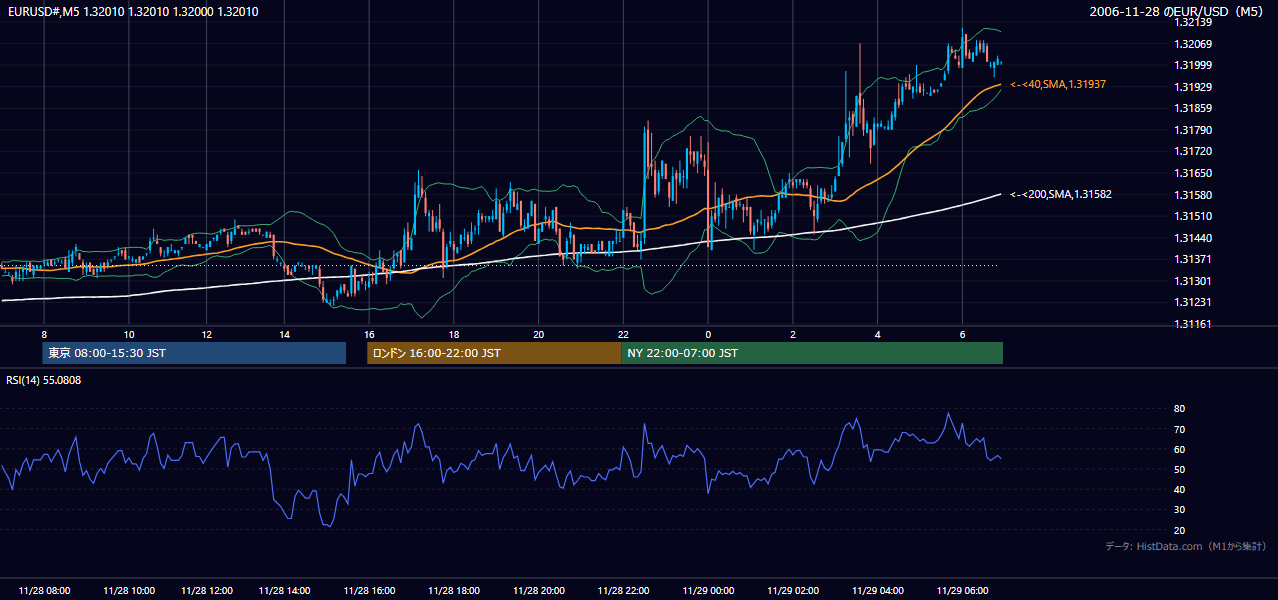1278x600 pixels.
Task: Click the 11/28 12:00 date label
Action: coord(207,591)
